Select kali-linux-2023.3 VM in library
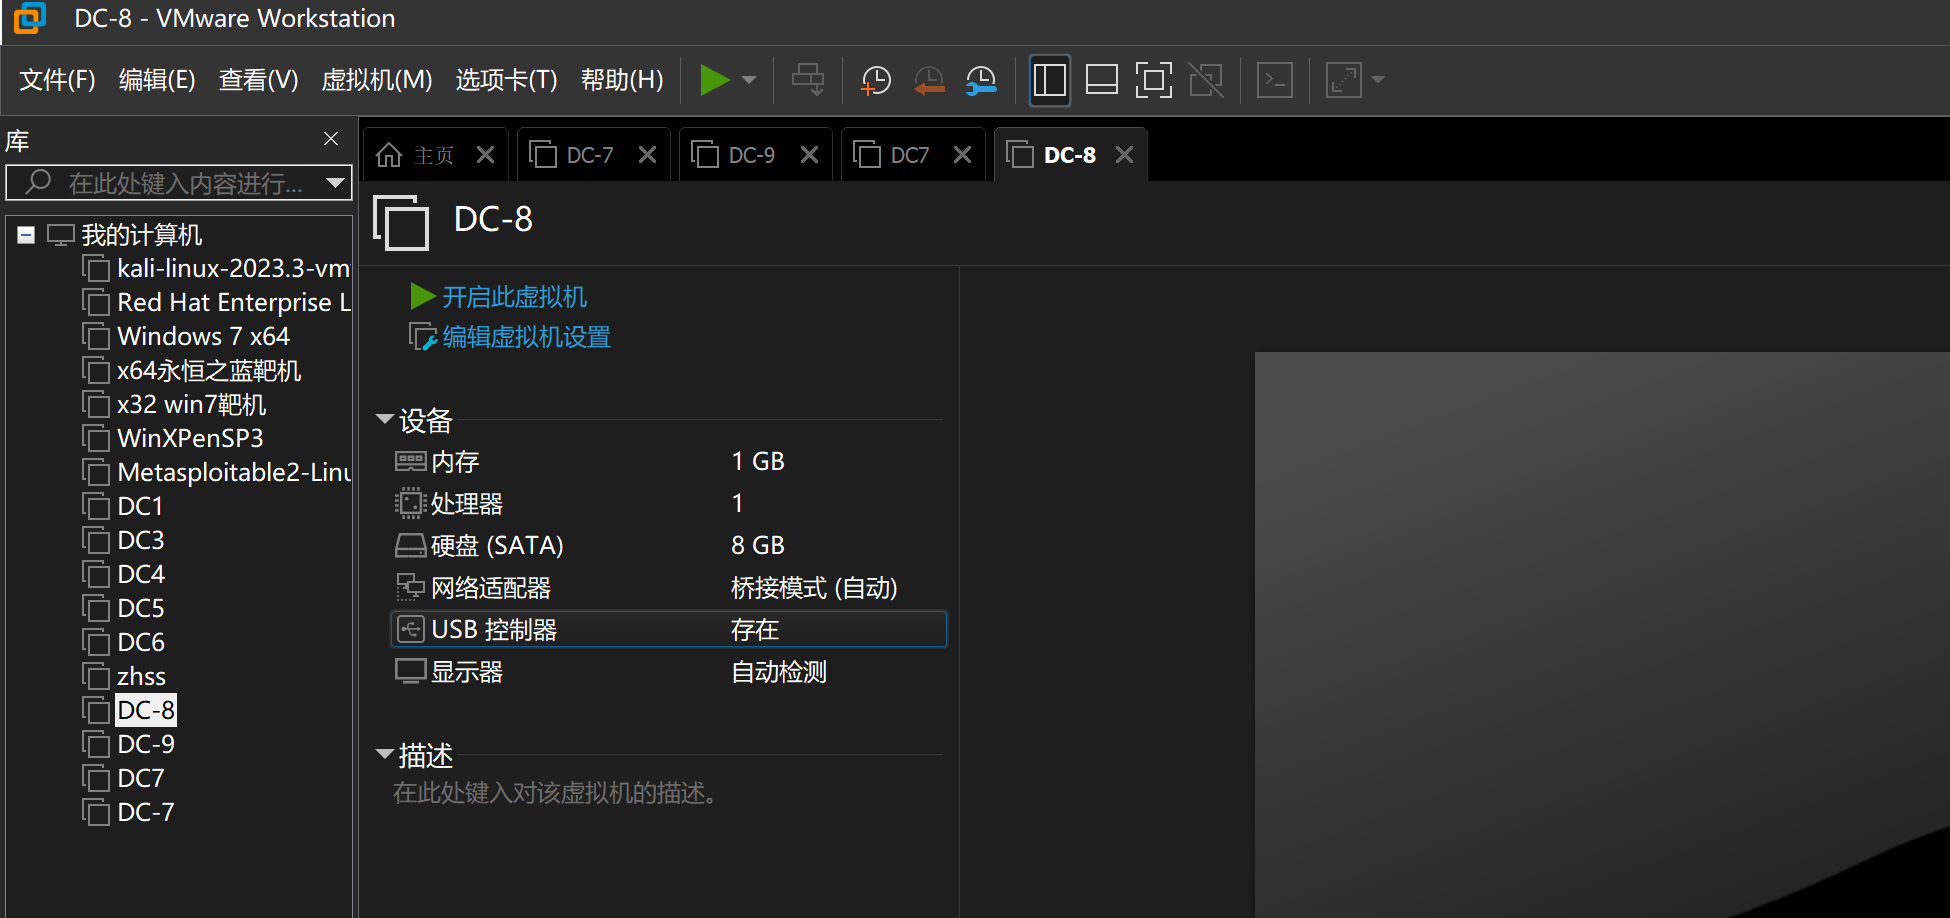1950x918 pixels. click(232, 269)
